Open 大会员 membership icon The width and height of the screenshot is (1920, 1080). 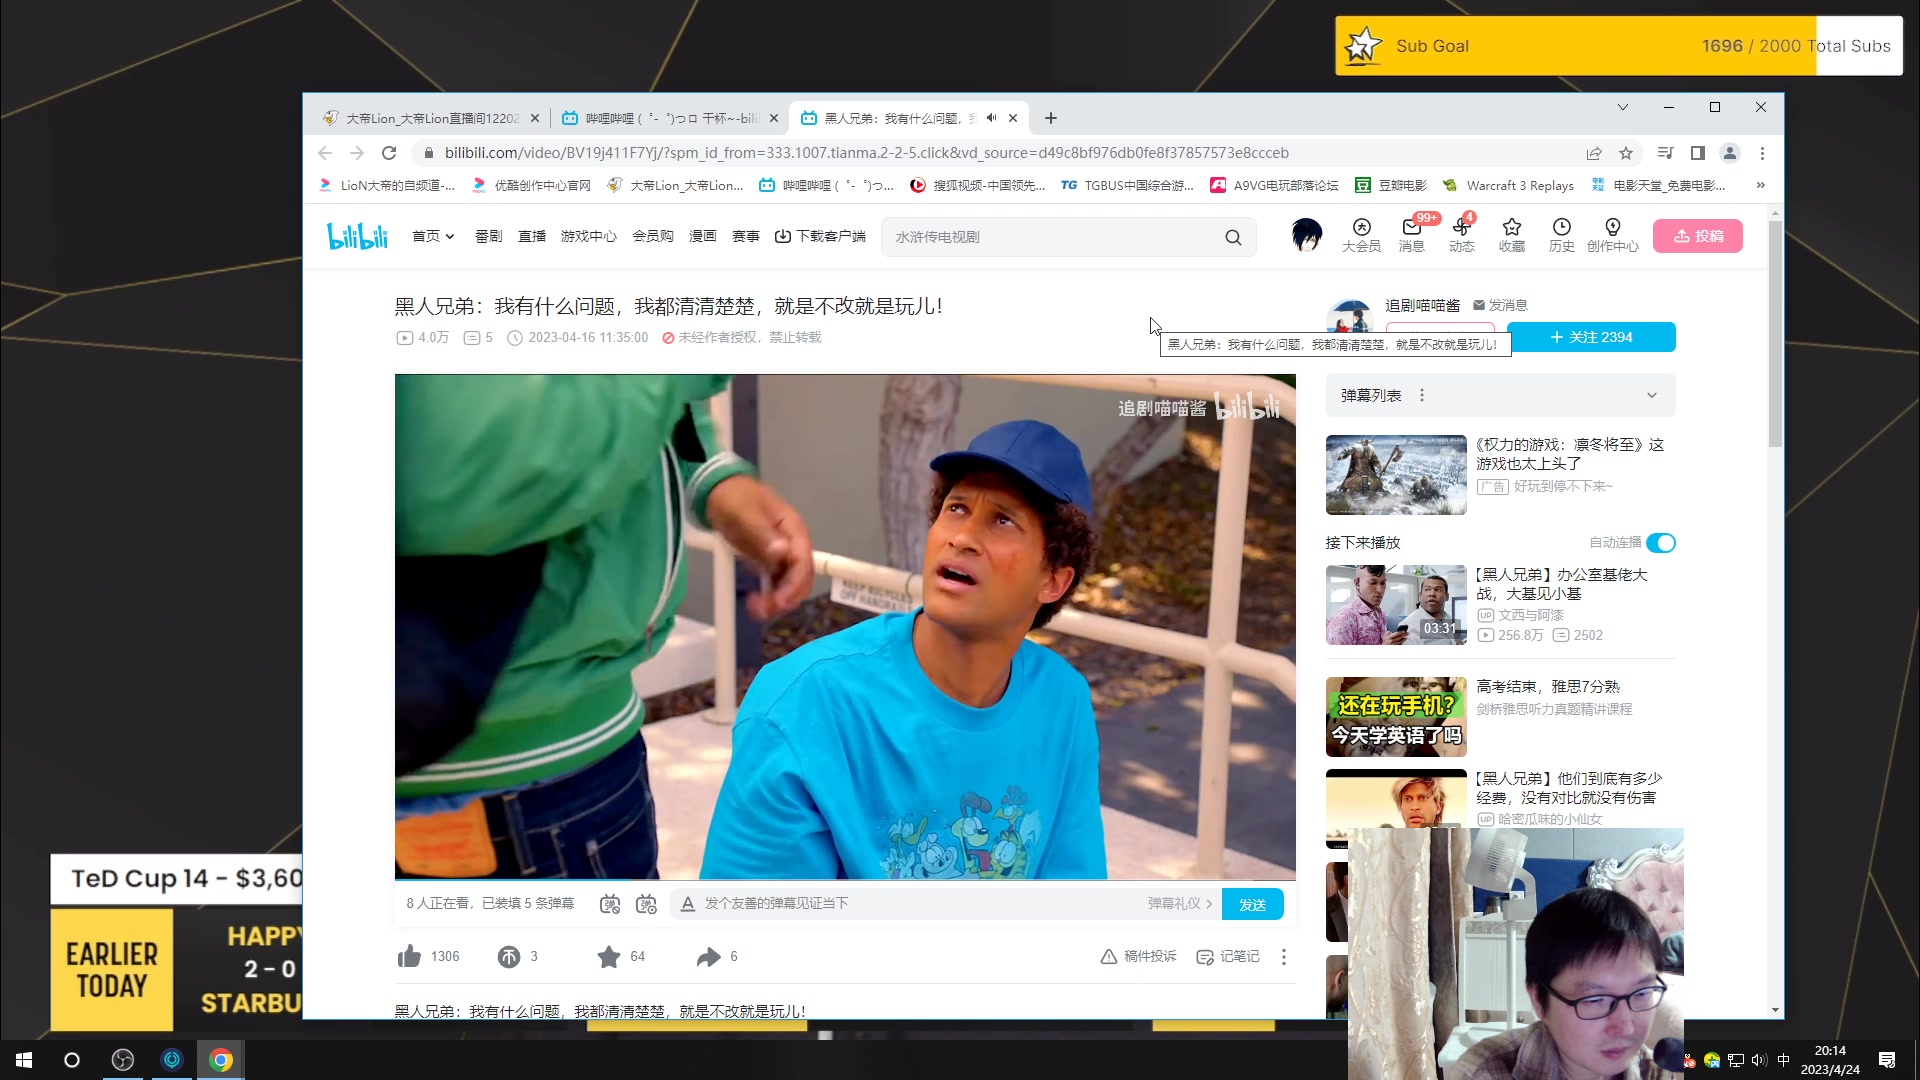(x=1361, y=236)
